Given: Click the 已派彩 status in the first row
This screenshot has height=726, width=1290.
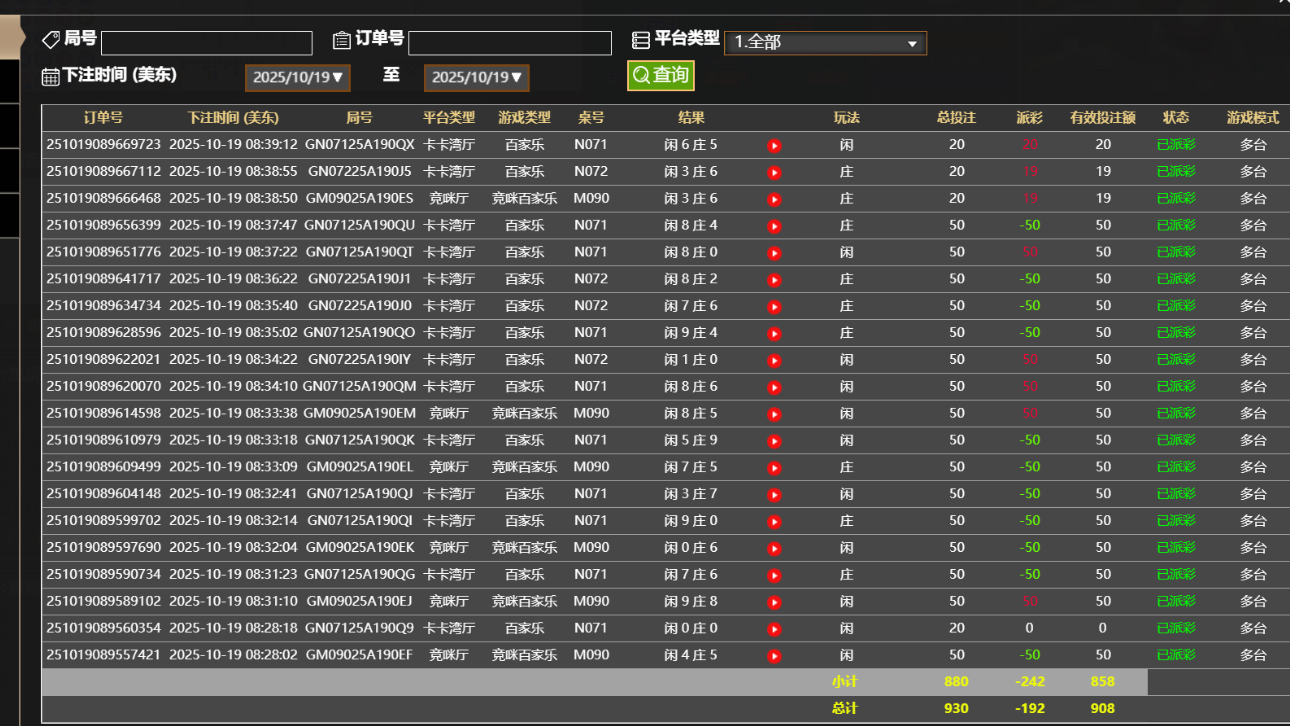Looking at the screenshot, I should pos(1176,145).
